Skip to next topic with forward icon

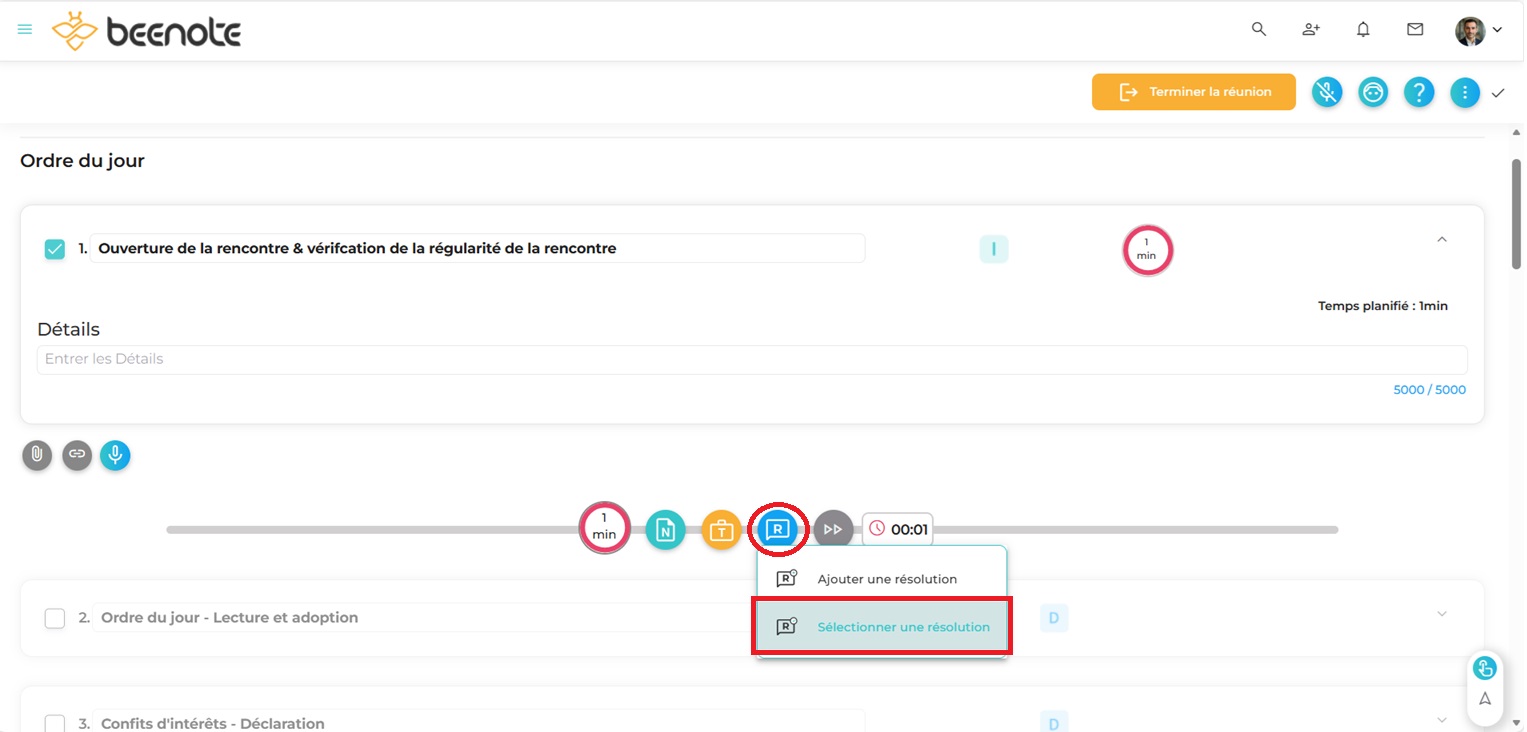[x=832, y=530]
